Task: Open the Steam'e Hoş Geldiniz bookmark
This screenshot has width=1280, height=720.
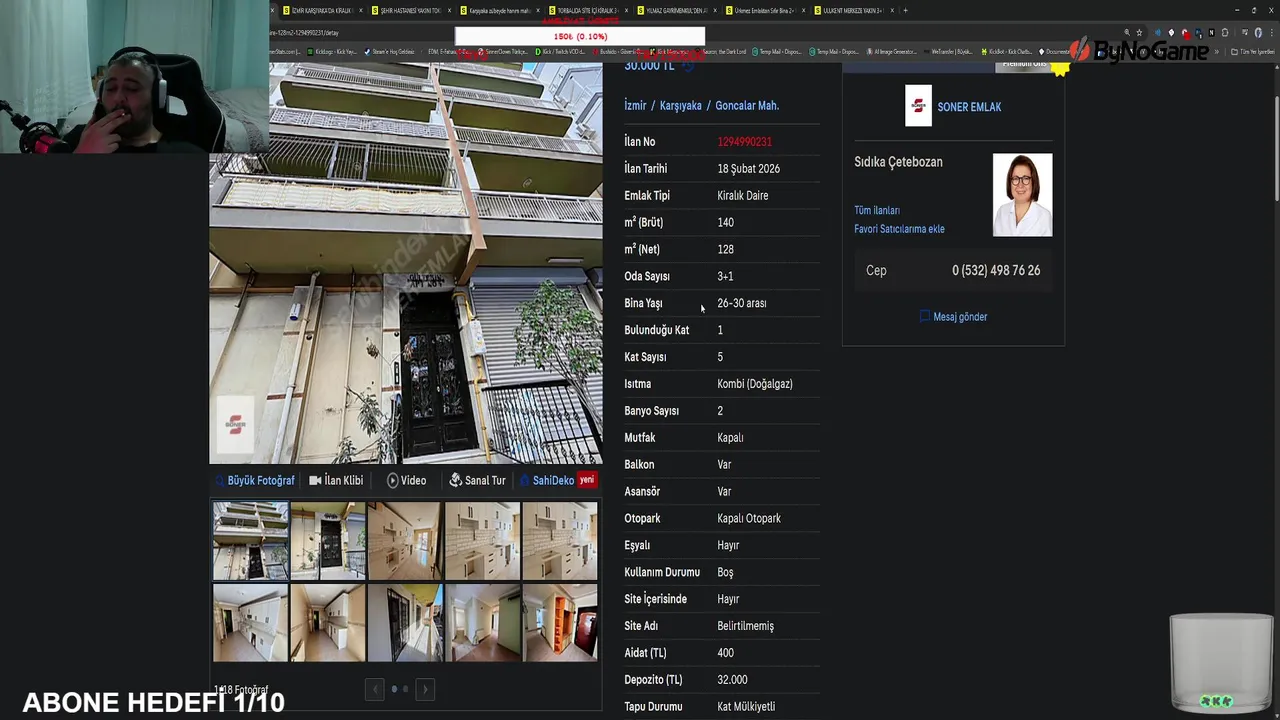Action: tap(390, 52)
